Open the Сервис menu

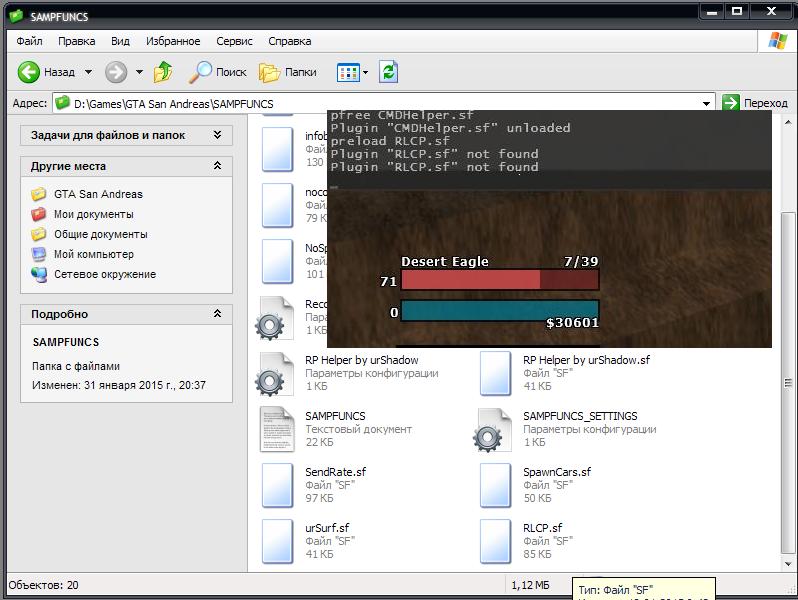(x=234, y=41)
